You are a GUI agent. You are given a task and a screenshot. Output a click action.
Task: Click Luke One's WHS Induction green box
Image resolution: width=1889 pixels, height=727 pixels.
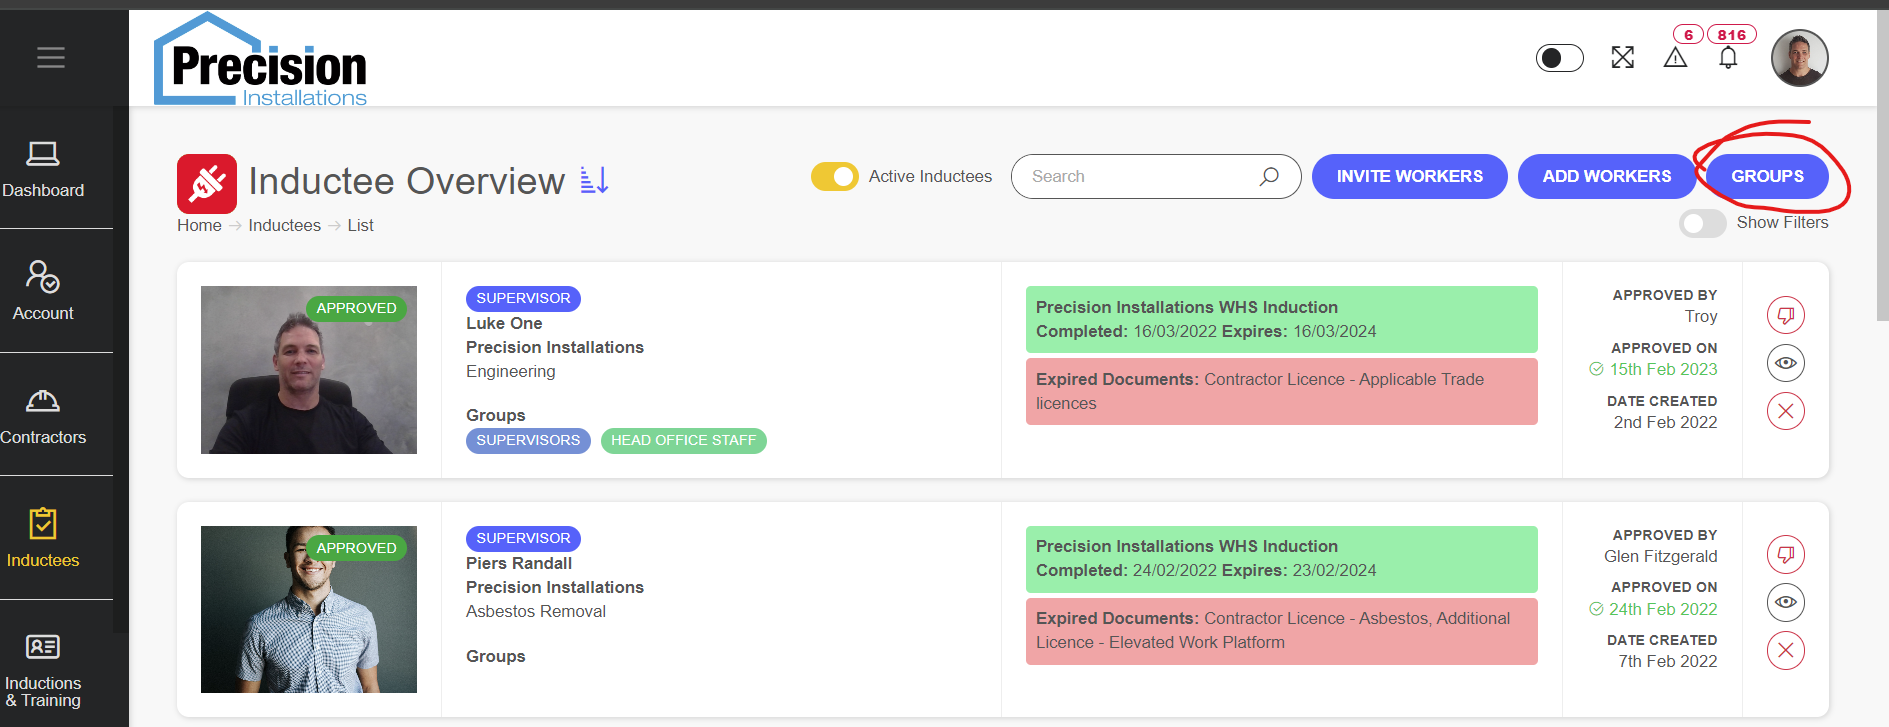(1281, 319)
